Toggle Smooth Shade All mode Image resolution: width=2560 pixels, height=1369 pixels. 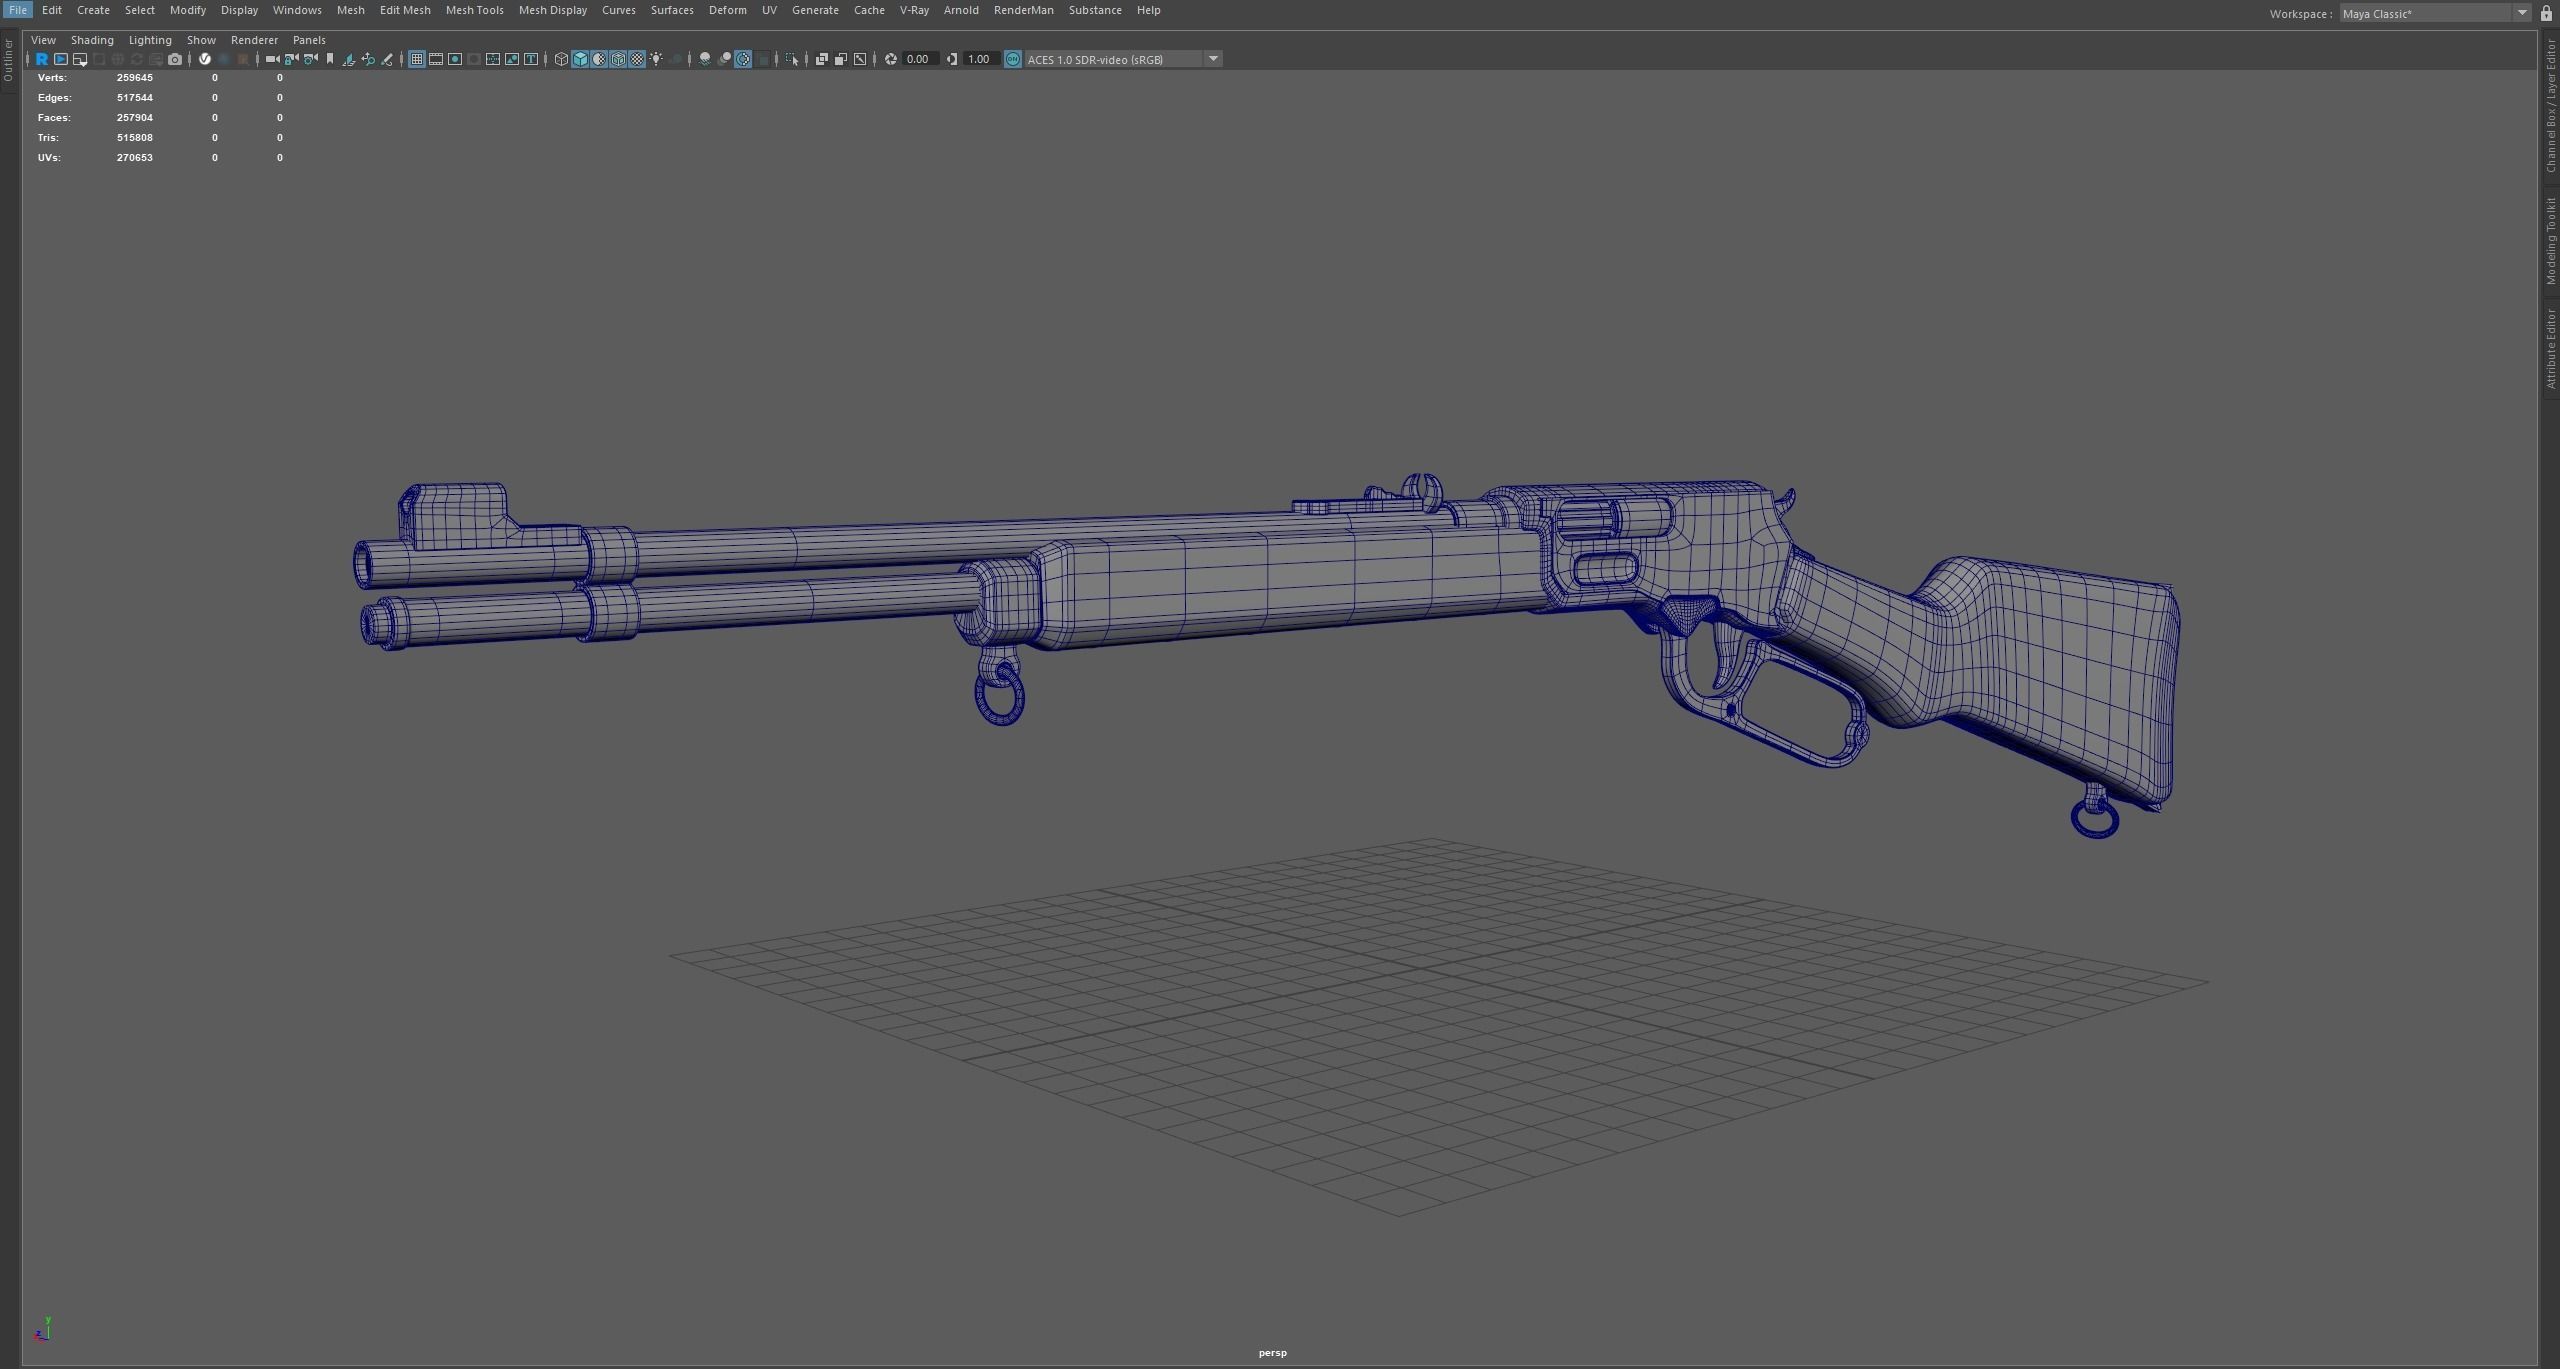(580, 59)
